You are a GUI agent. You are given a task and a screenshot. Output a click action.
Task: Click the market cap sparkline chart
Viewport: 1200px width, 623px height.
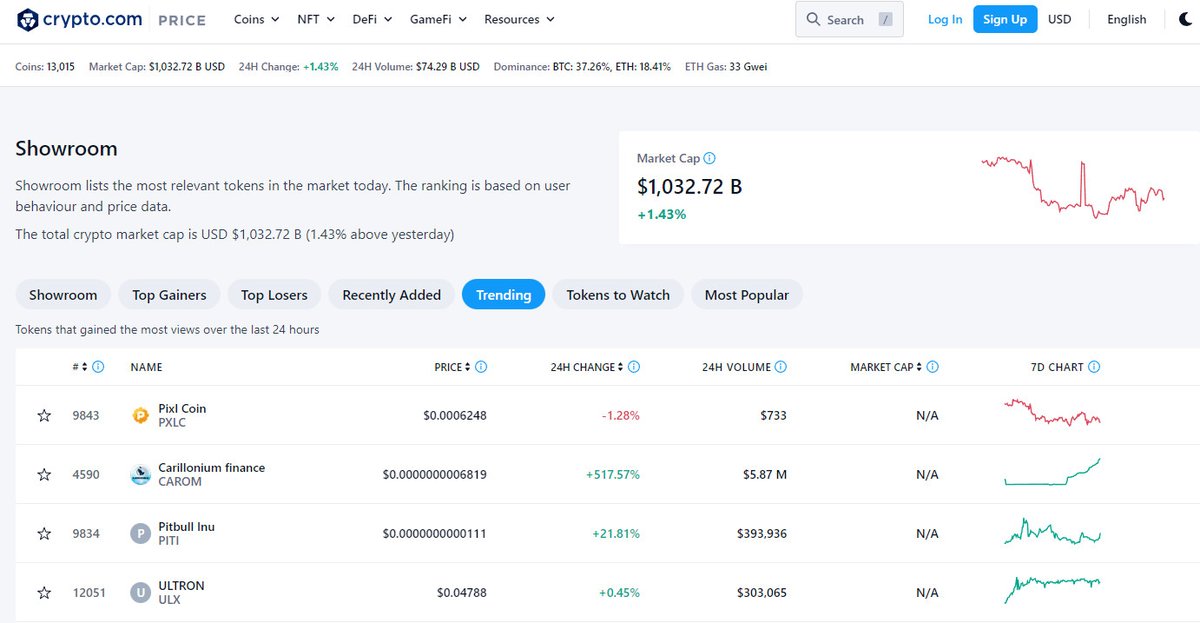[1073, 187]
